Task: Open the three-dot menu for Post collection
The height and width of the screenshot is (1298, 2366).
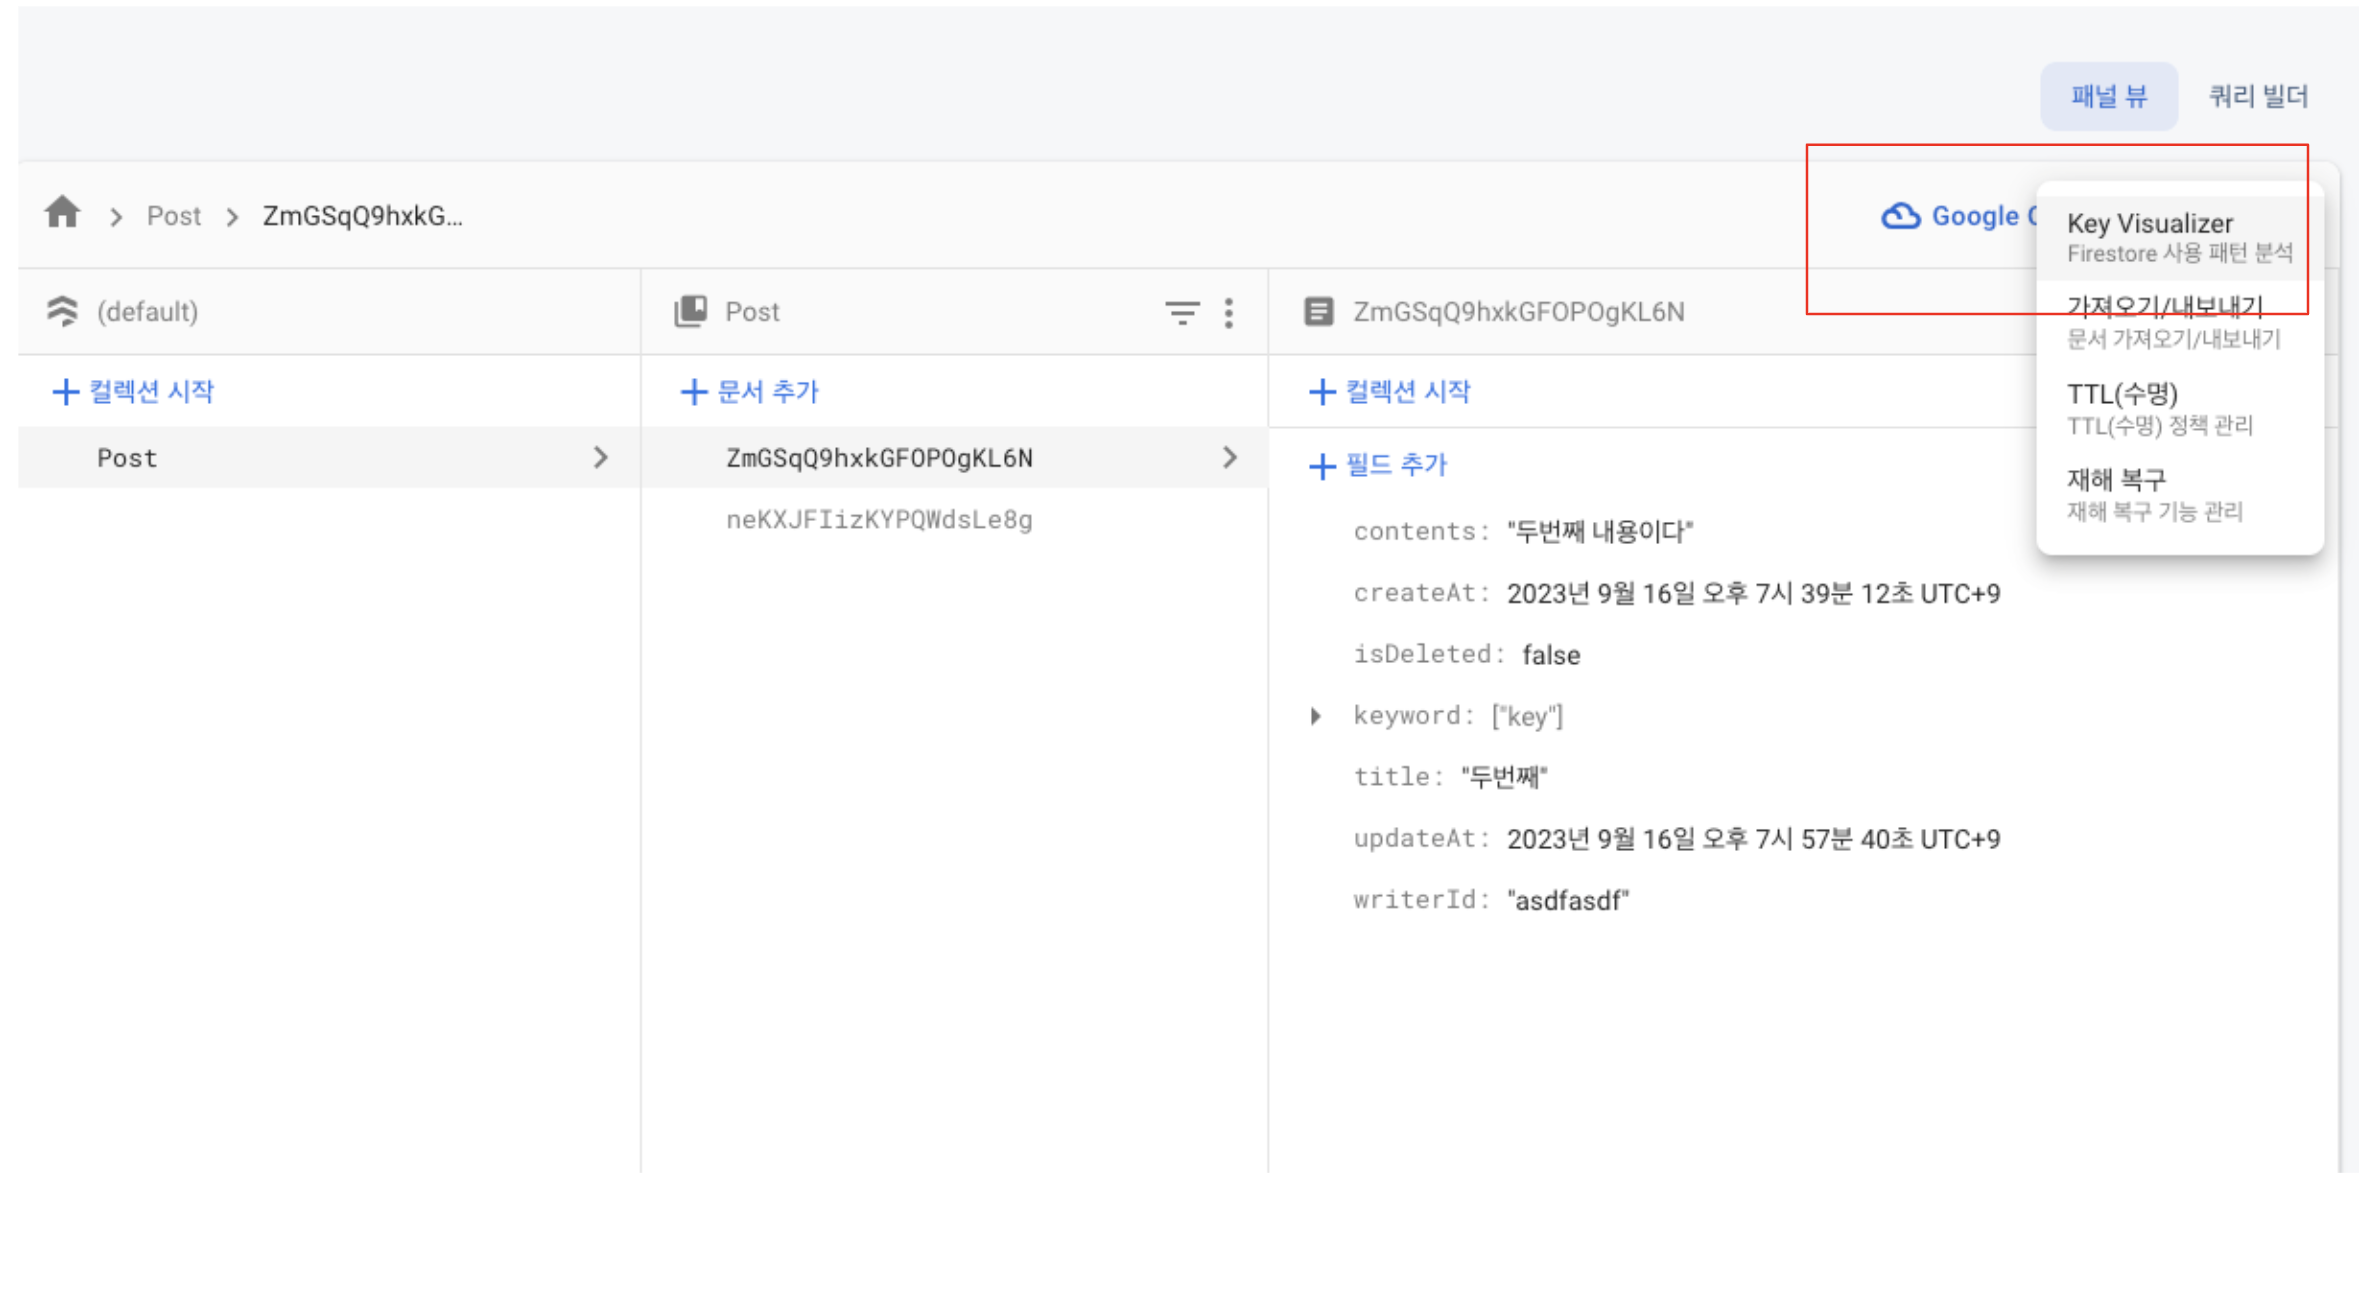Action: click(x=1229, y=313)
